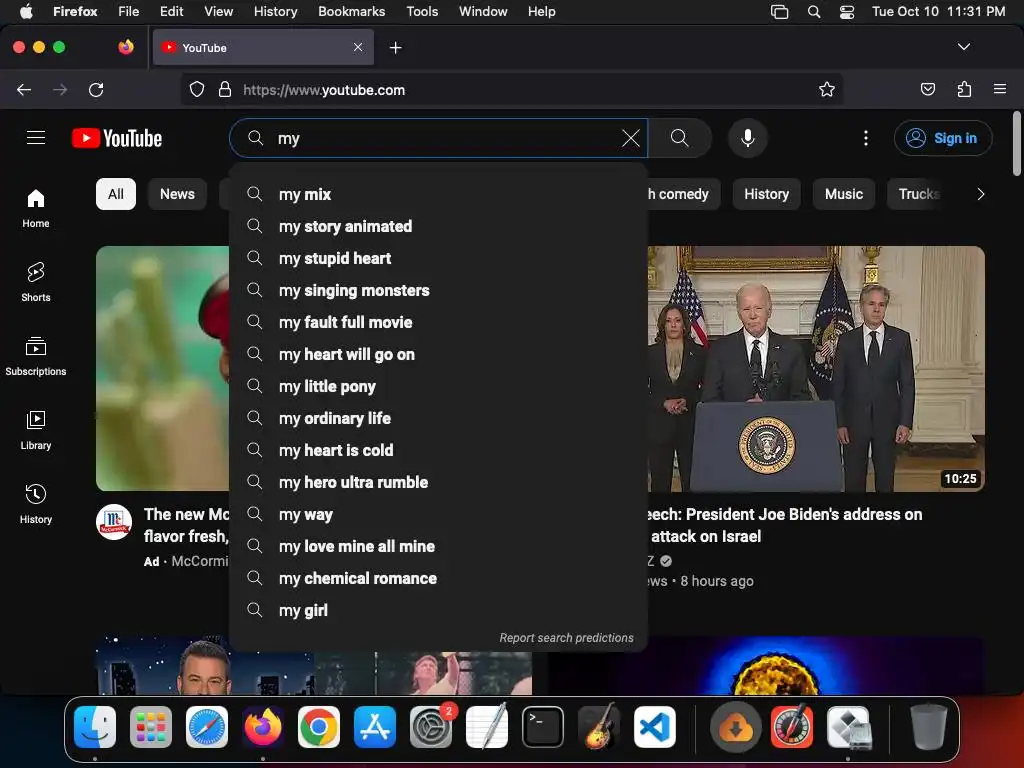Select the News filter chip
Viewport: 1024px width, 768px height.
pyautogui.click(x=177, y=194)
